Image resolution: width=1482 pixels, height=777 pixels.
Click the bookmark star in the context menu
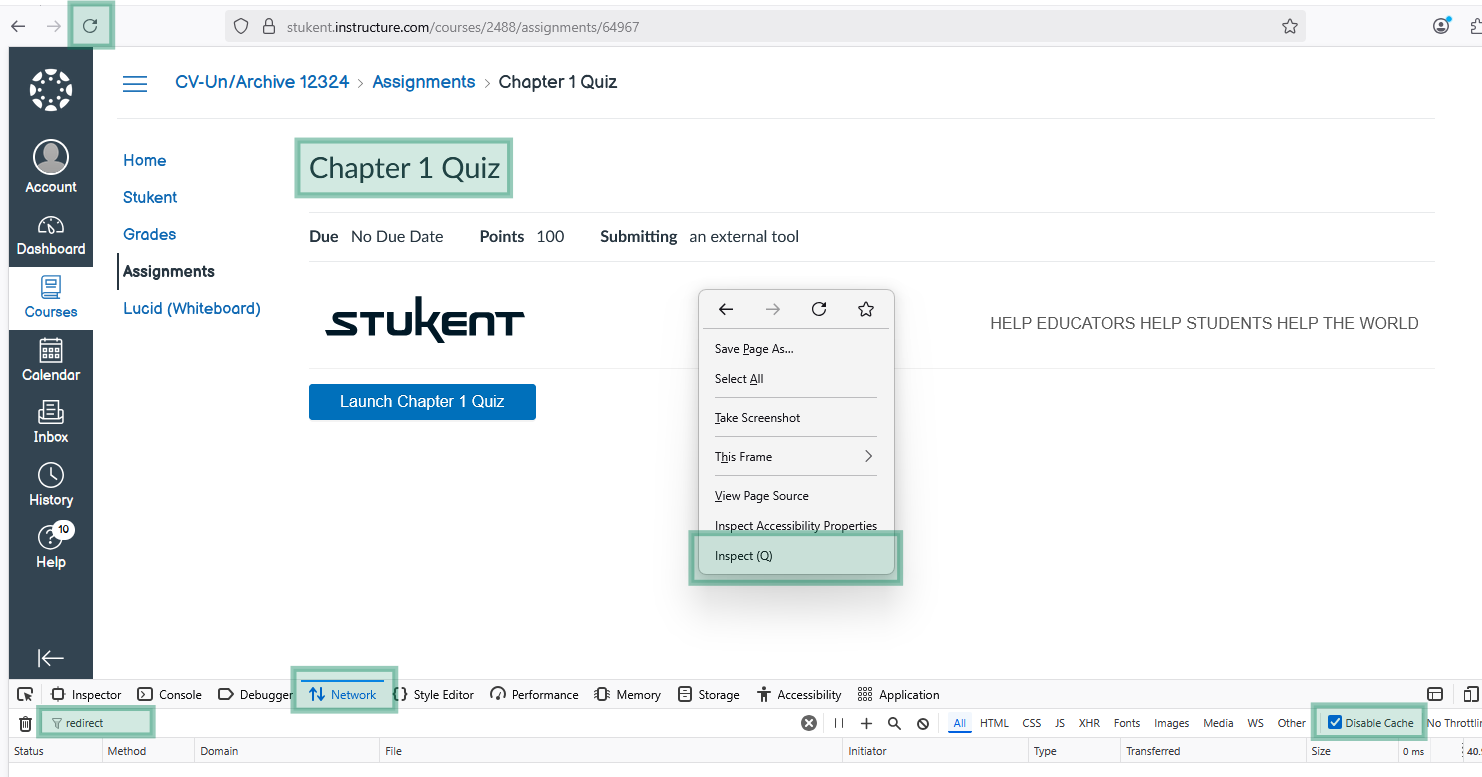coord(866,310)
